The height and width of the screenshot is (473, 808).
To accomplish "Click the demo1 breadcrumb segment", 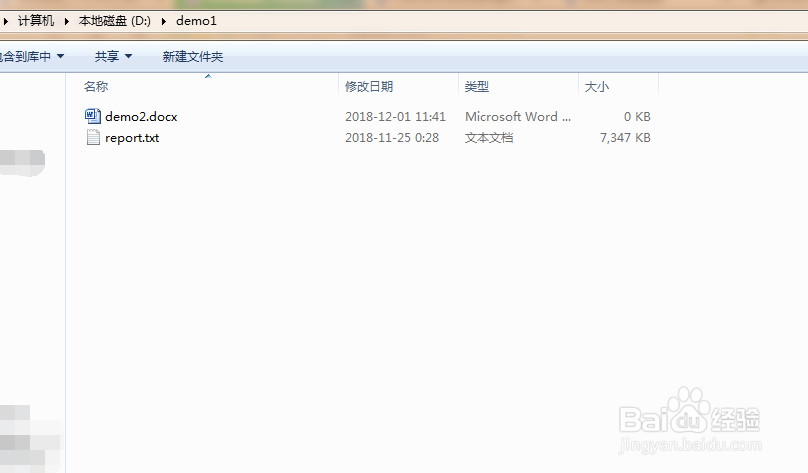I will click(x=196, y=21).
